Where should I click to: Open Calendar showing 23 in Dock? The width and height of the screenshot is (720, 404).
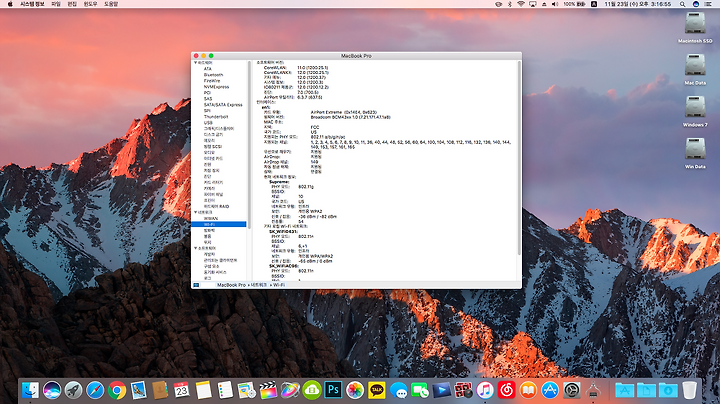coord(182,390)
